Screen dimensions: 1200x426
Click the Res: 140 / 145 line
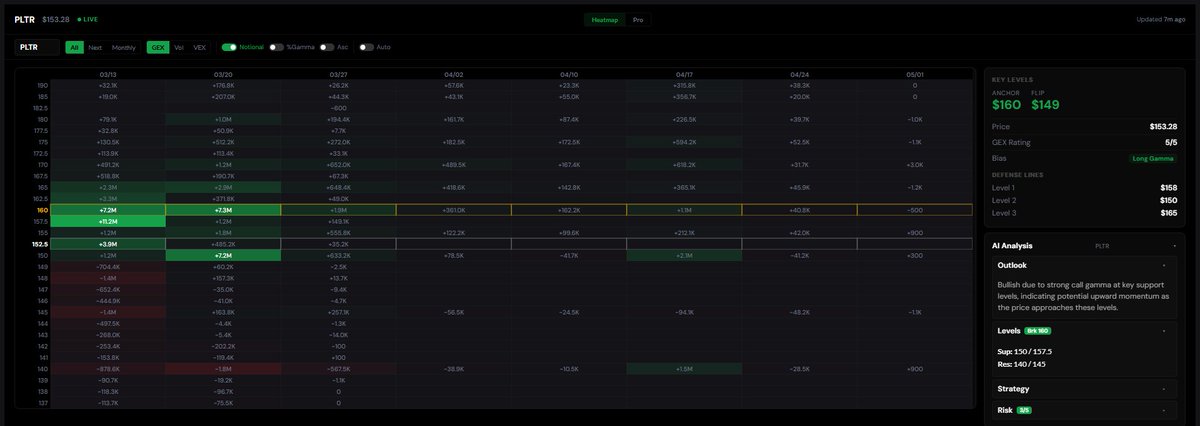tap(1024, 364)
